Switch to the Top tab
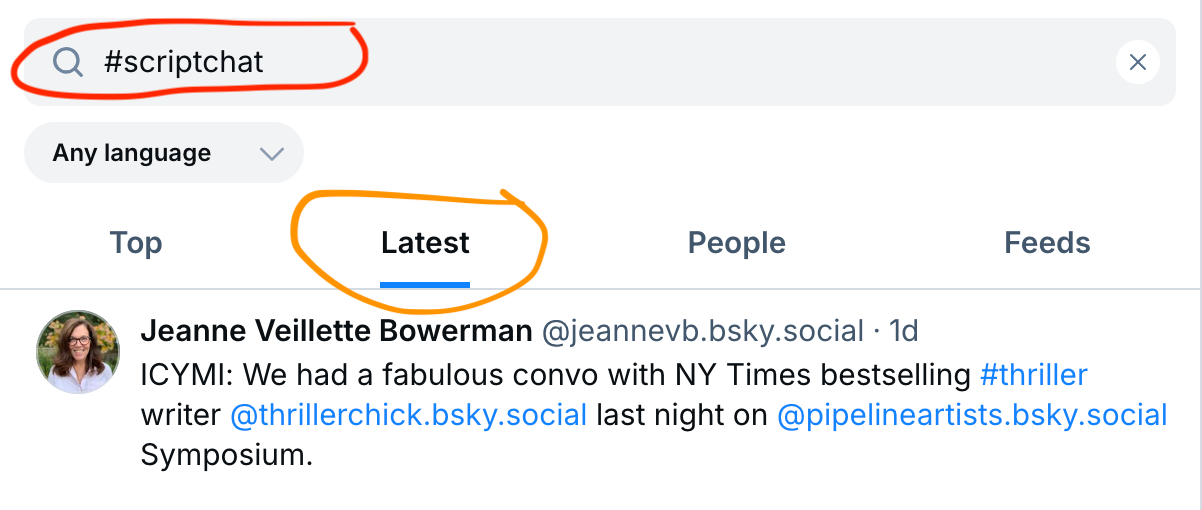The height and width of the screenshot is (510, 1202). point(136,243)
